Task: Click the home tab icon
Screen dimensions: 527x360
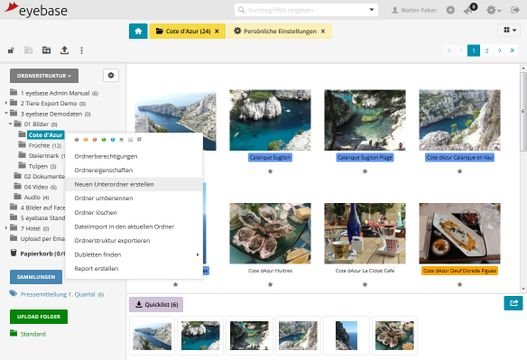Action: [x=138, y=31]
